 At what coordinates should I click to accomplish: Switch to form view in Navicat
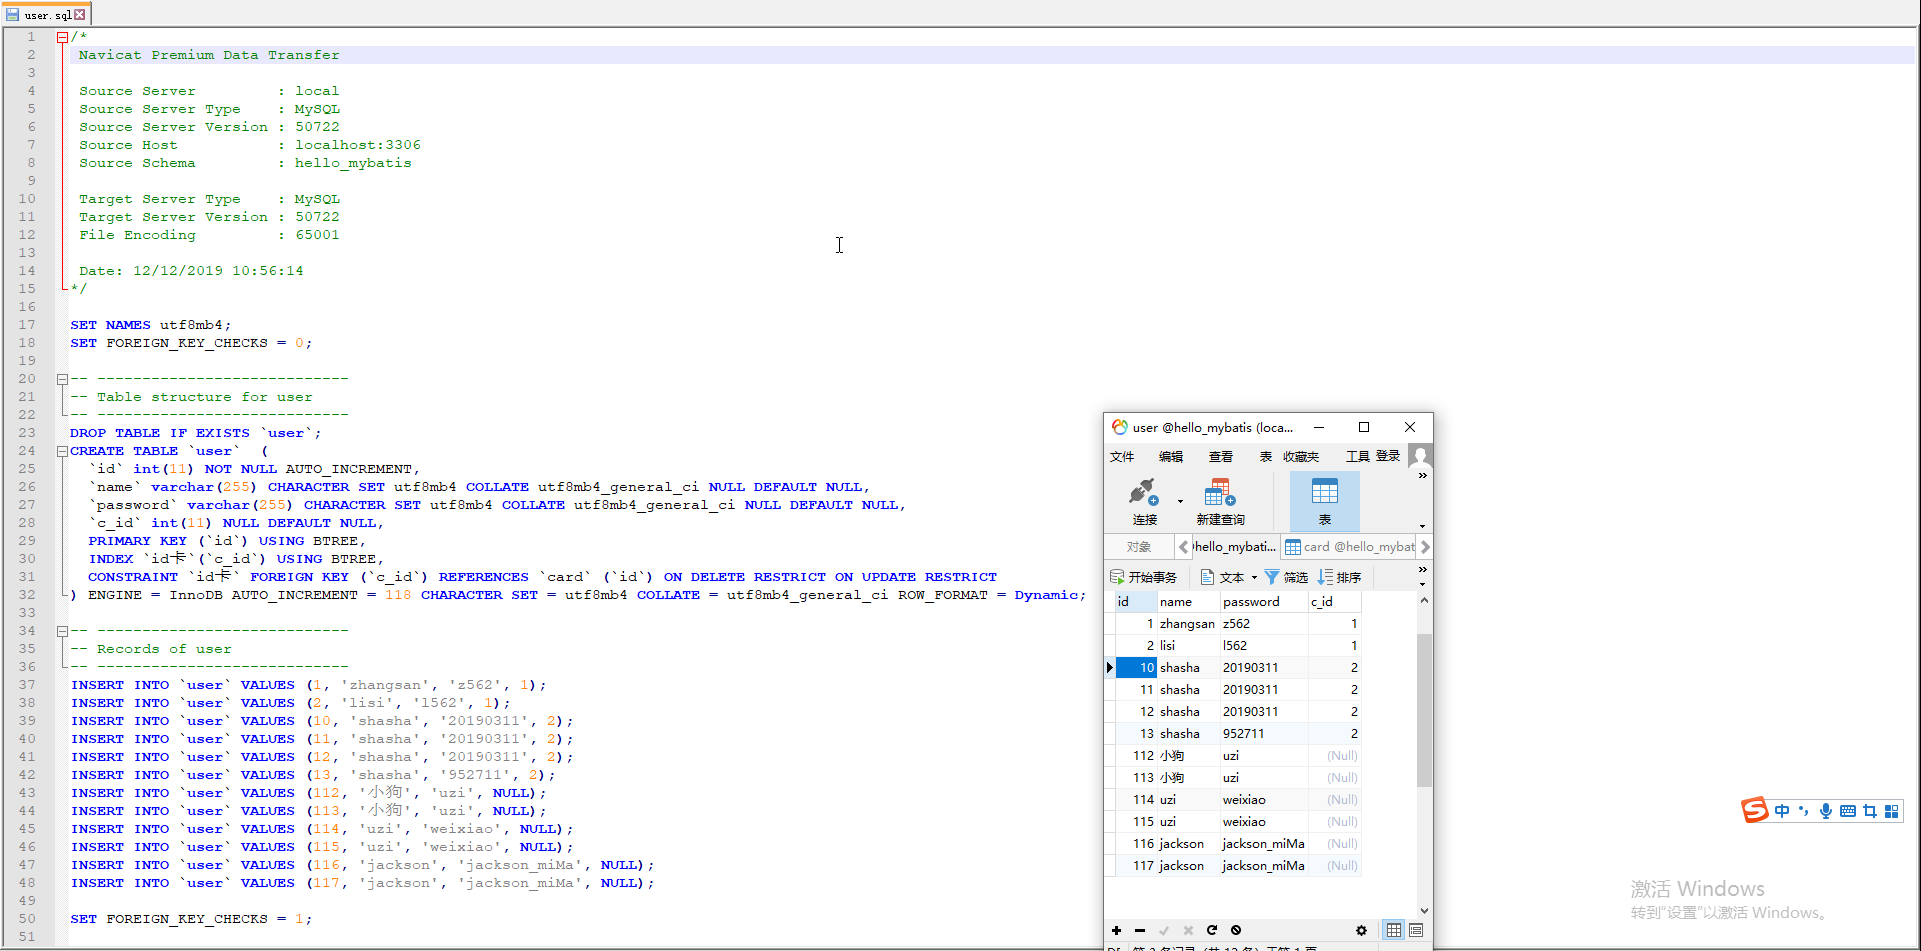coord(1416,930)
